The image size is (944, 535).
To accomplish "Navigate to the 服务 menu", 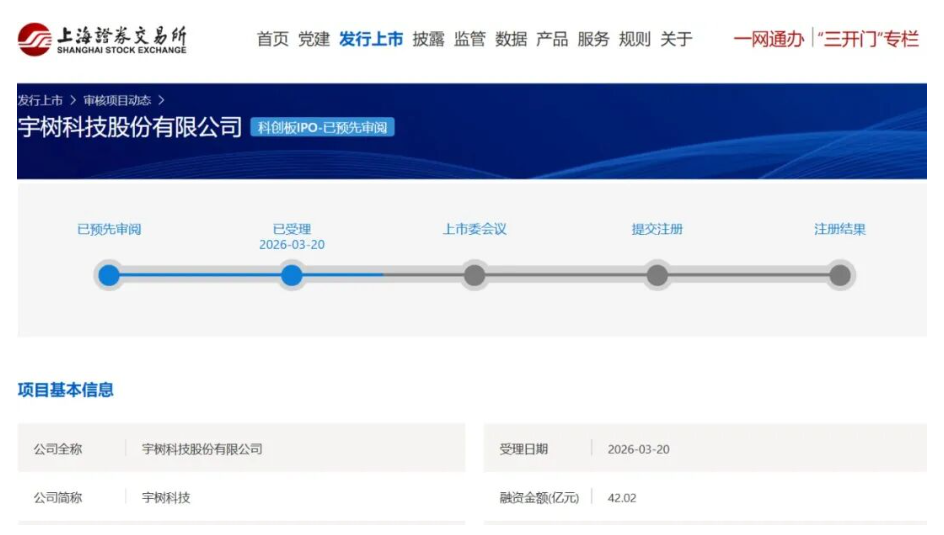I will (x=593, y=39).
